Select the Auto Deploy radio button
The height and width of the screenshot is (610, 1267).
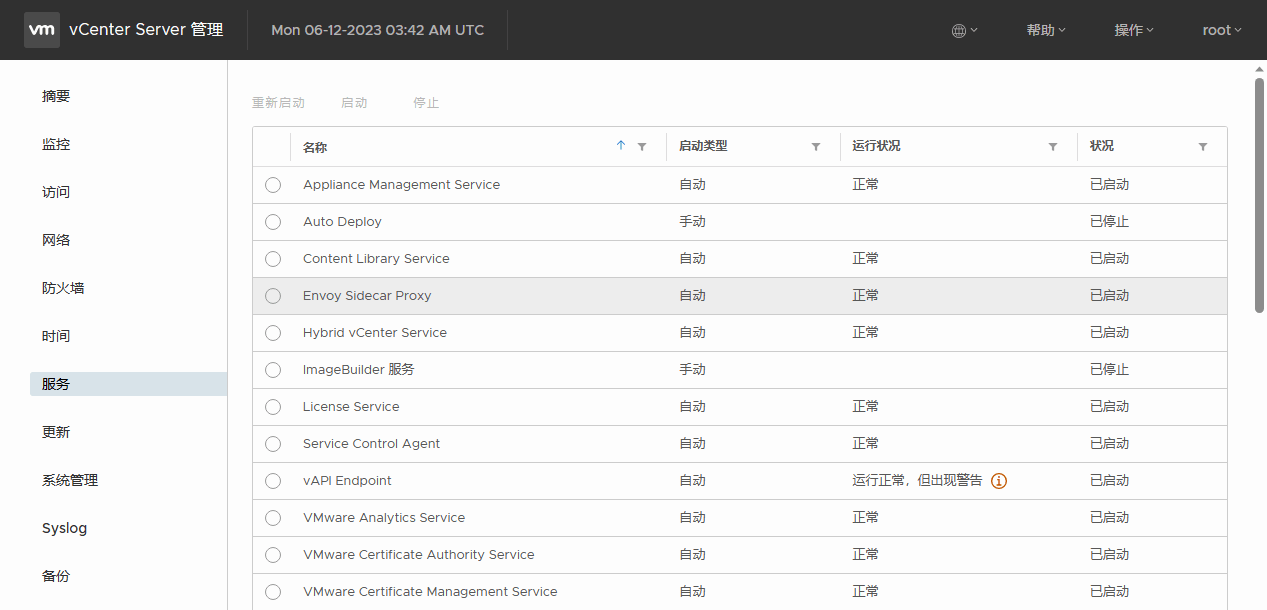pyautogui.click(x=273, y=222)
